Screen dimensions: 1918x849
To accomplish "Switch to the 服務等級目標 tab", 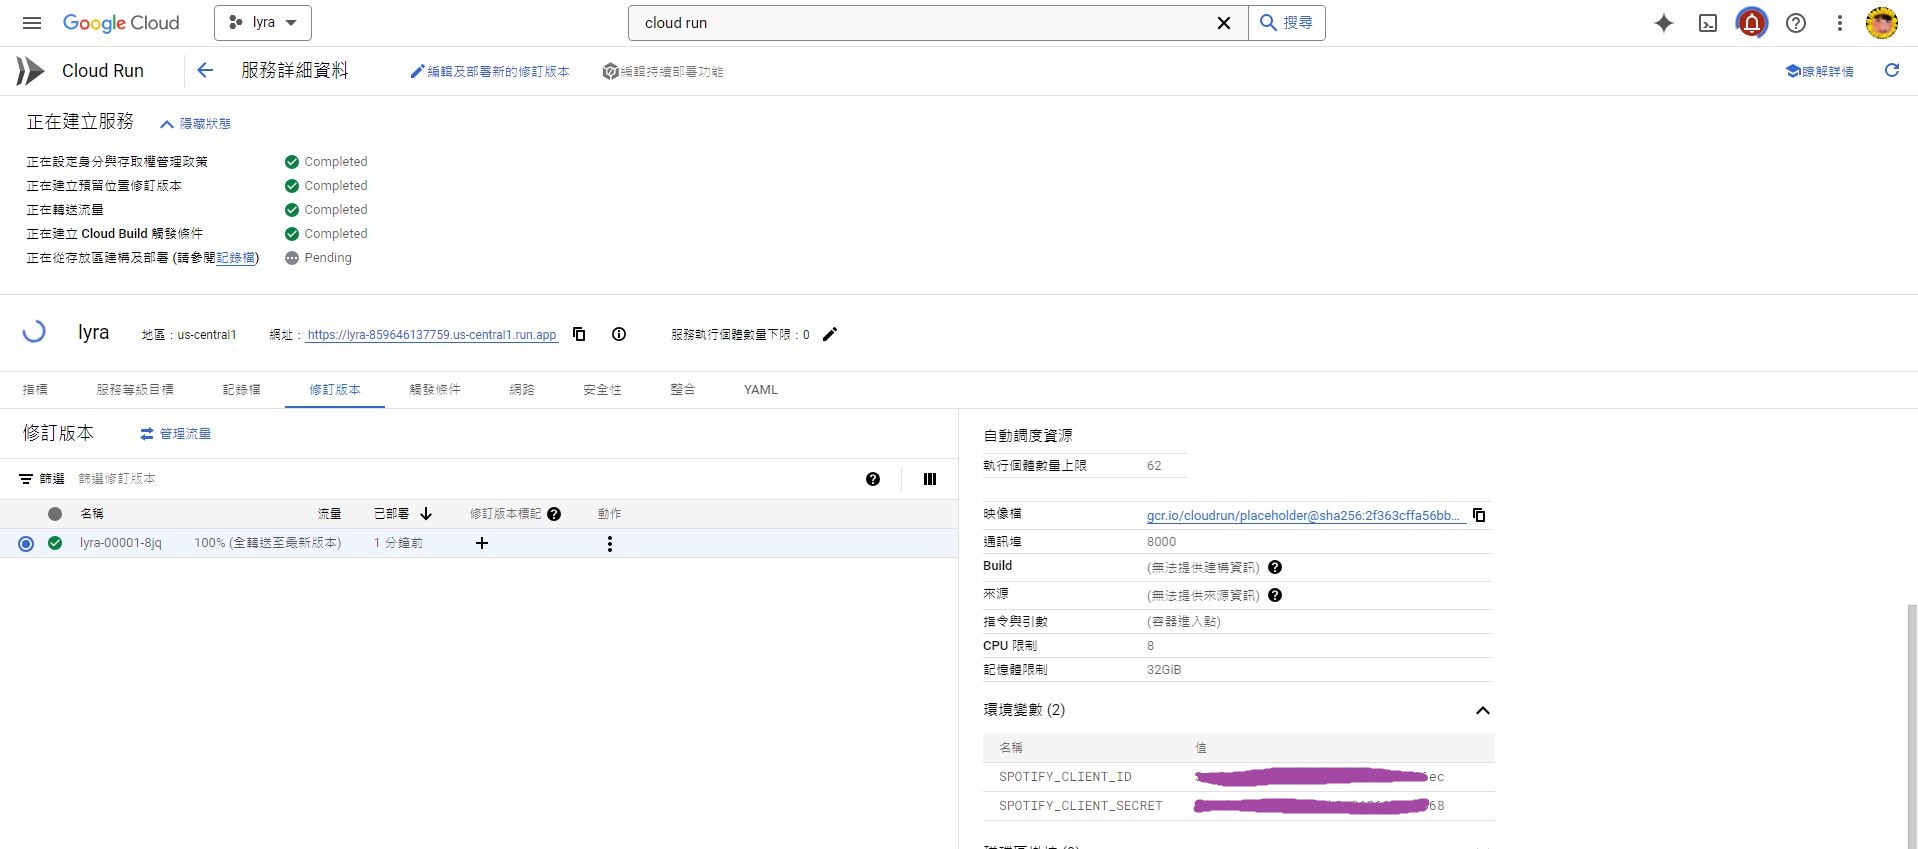I will tap(135, 390).
